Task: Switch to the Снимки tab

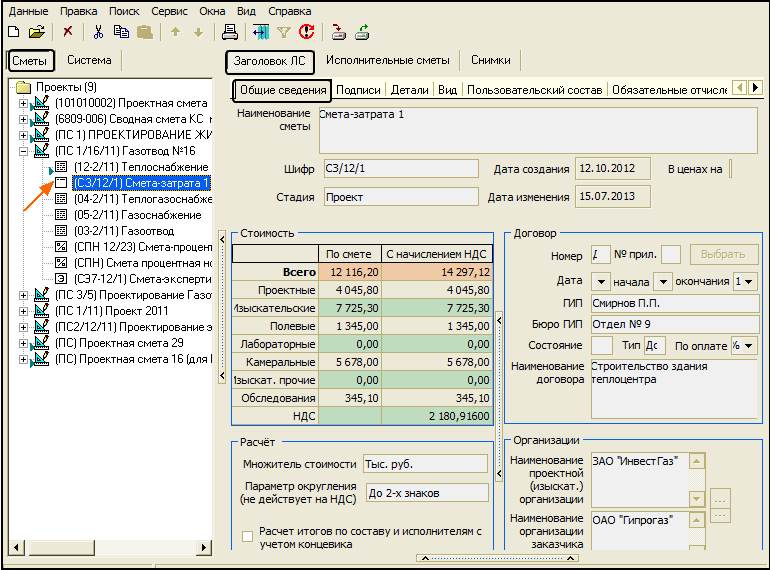Action: (x=491, y=60)
